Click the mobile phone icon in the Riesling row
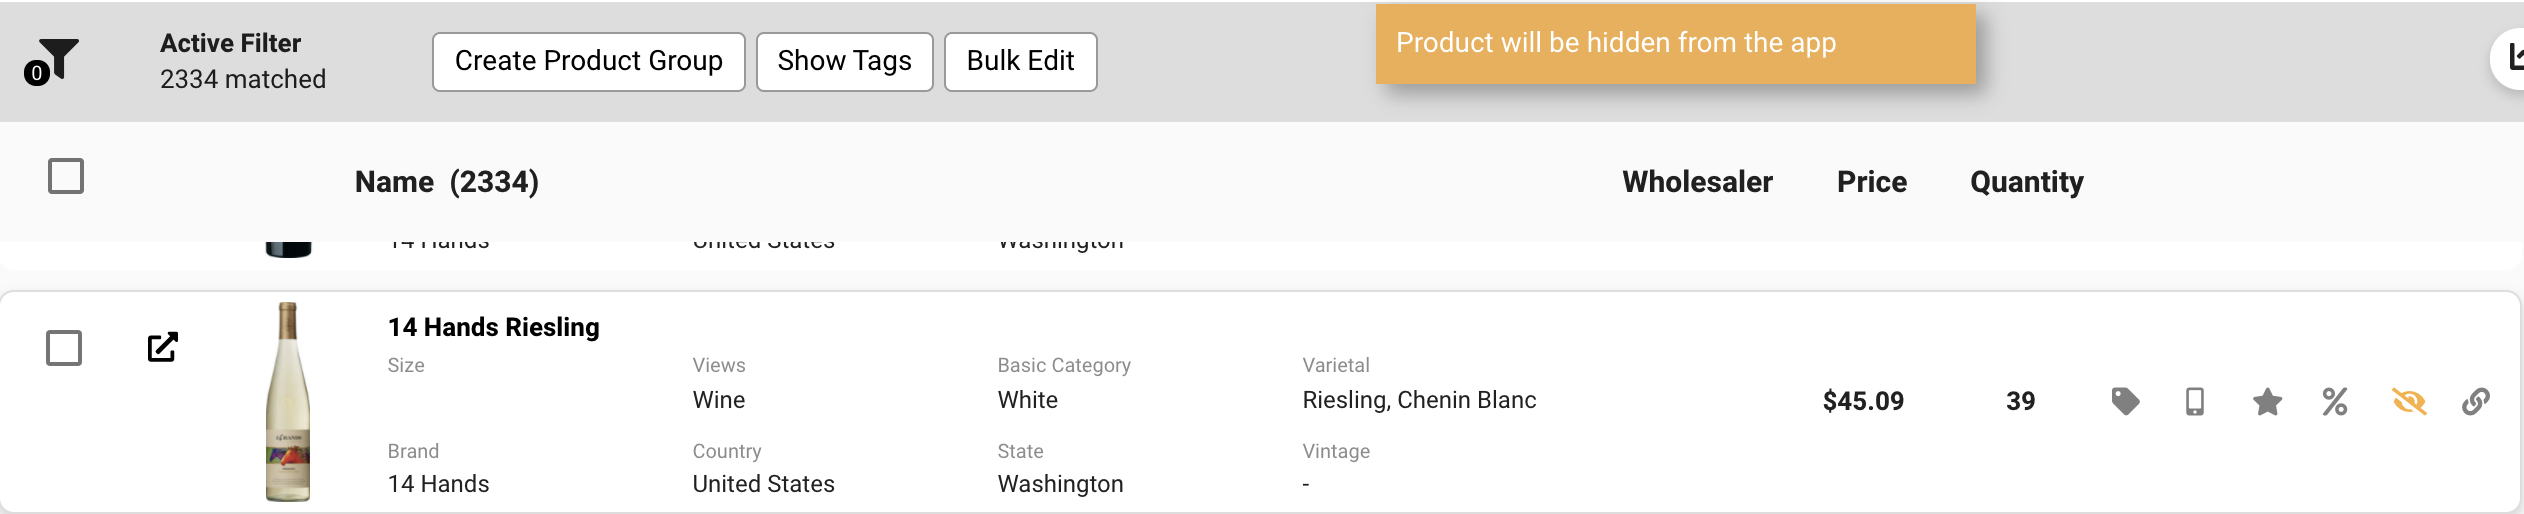The width and height of the screenshot is (2524, 514). coord(2195,401)
